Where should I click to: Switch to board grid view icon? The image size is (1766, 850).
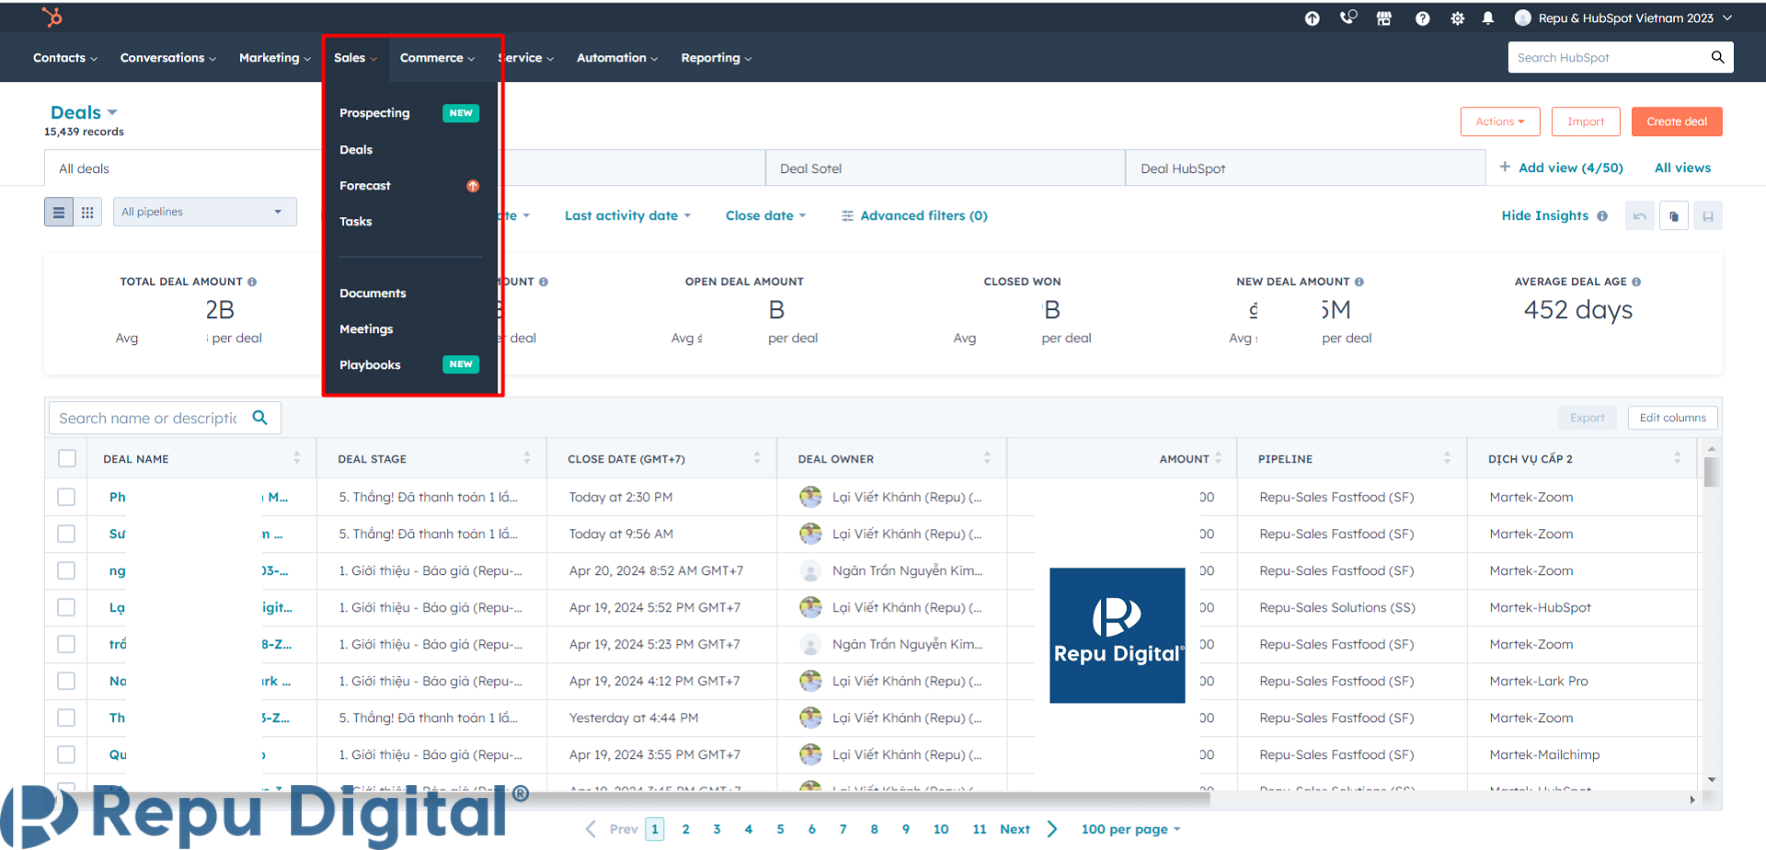pos(88,212)
